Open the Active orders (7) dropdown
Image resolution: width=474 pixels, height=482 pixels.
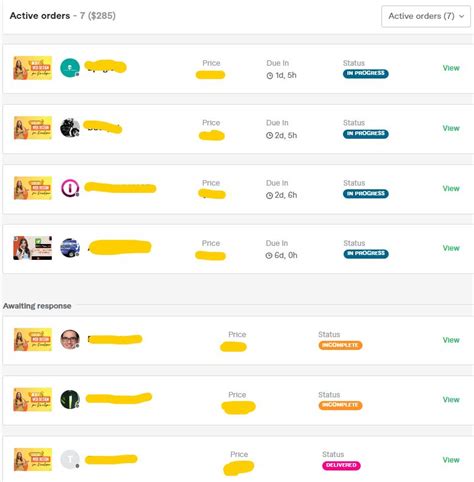pyautogui.click(x=426, y=16)
